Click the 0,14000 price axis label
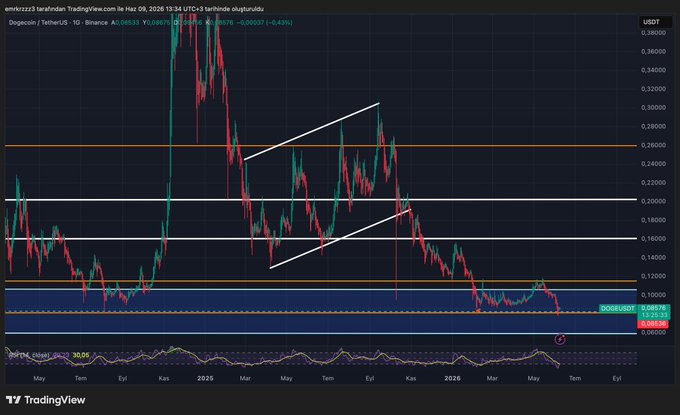680x415 pixels. point(653,257)
